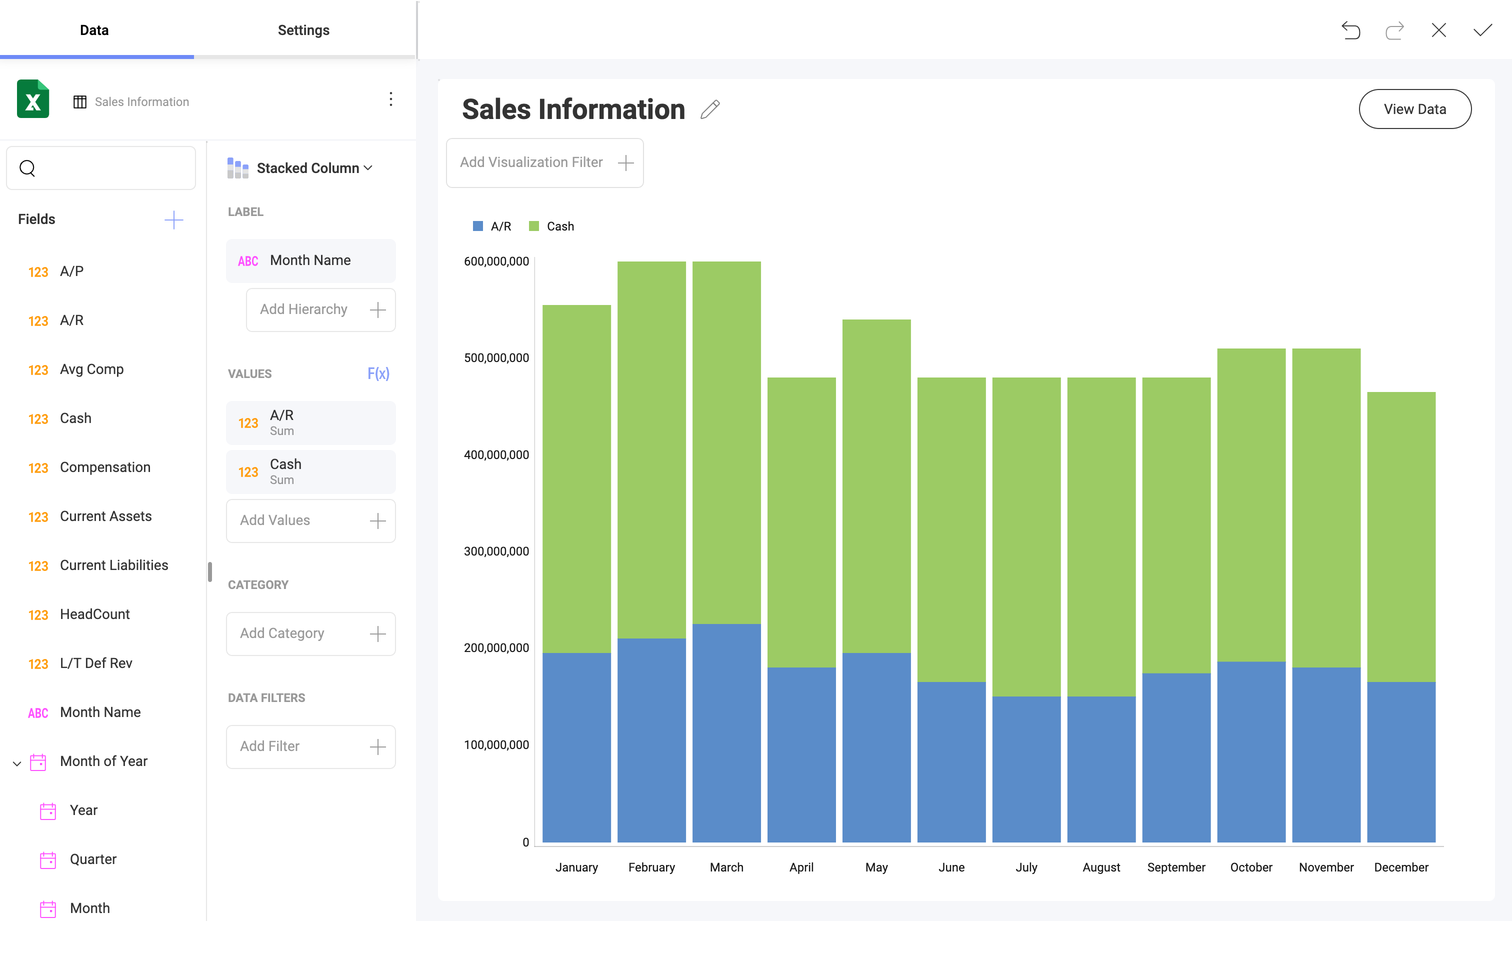Select the Compensation field
Viewport: 1512px width, 962px height.
[x=105, y=468]
